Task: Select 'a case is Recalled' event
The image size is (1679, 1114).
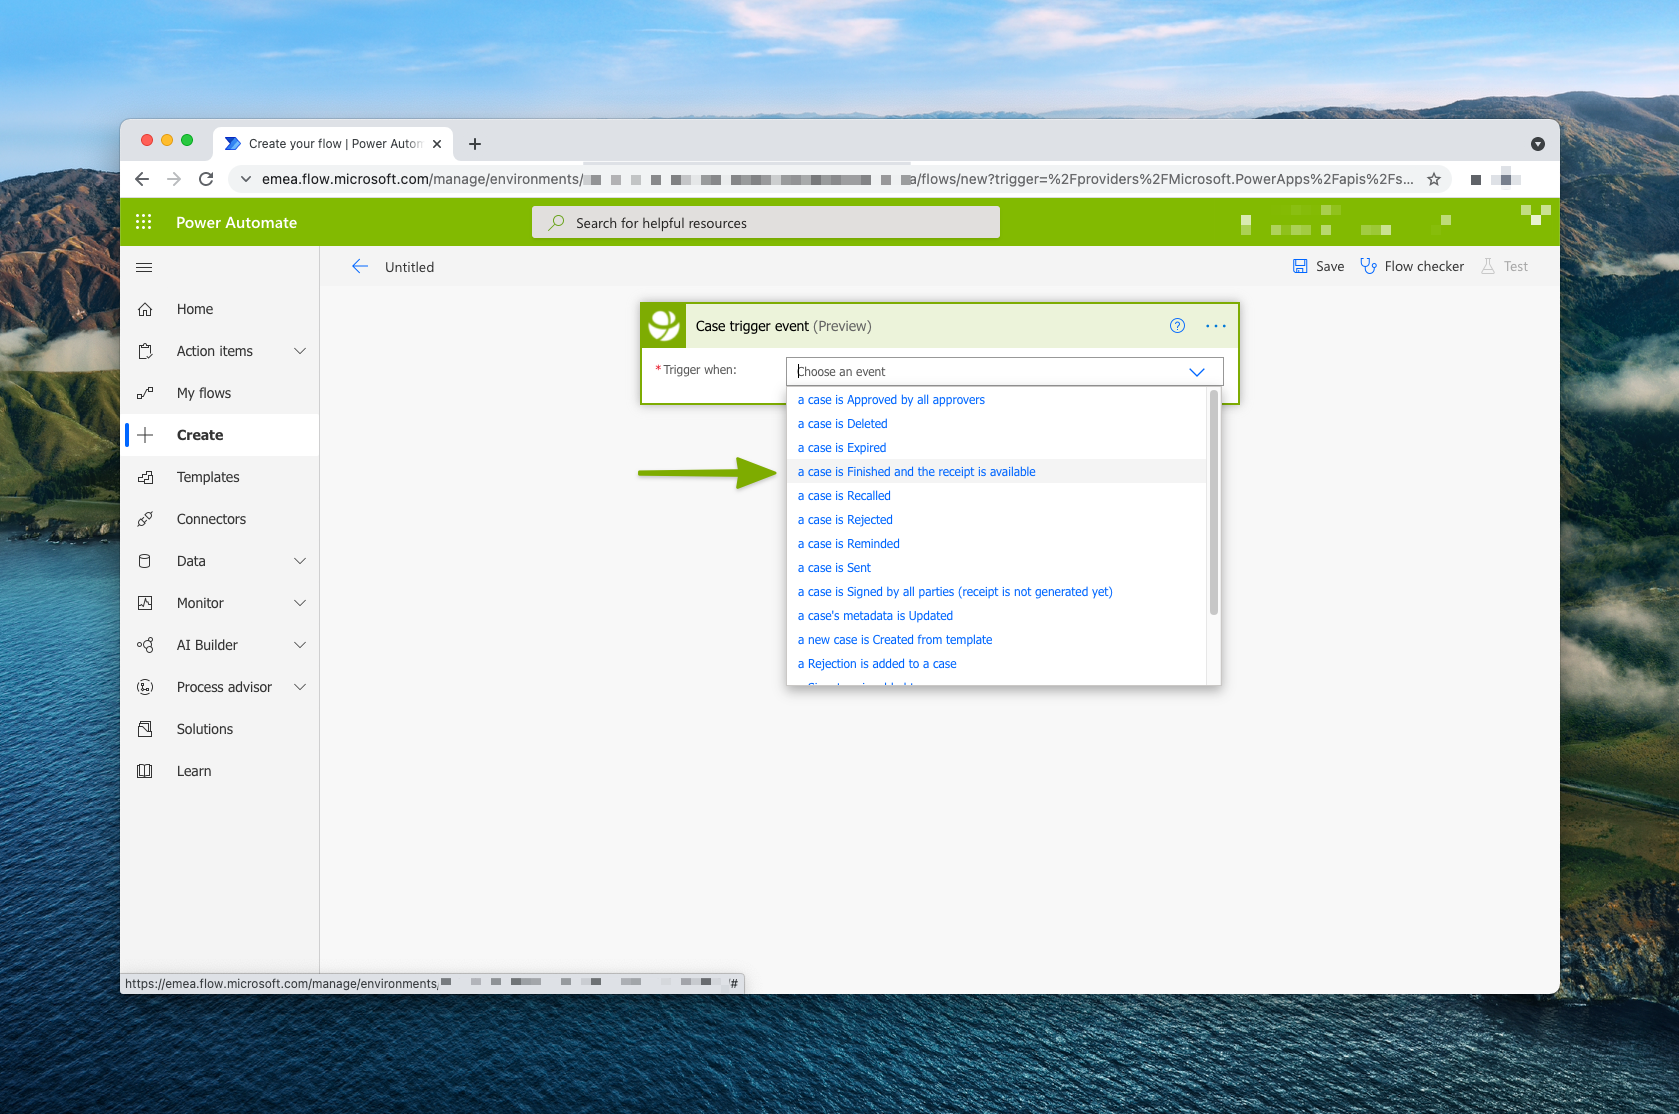Action: click(x=997, y=496)
